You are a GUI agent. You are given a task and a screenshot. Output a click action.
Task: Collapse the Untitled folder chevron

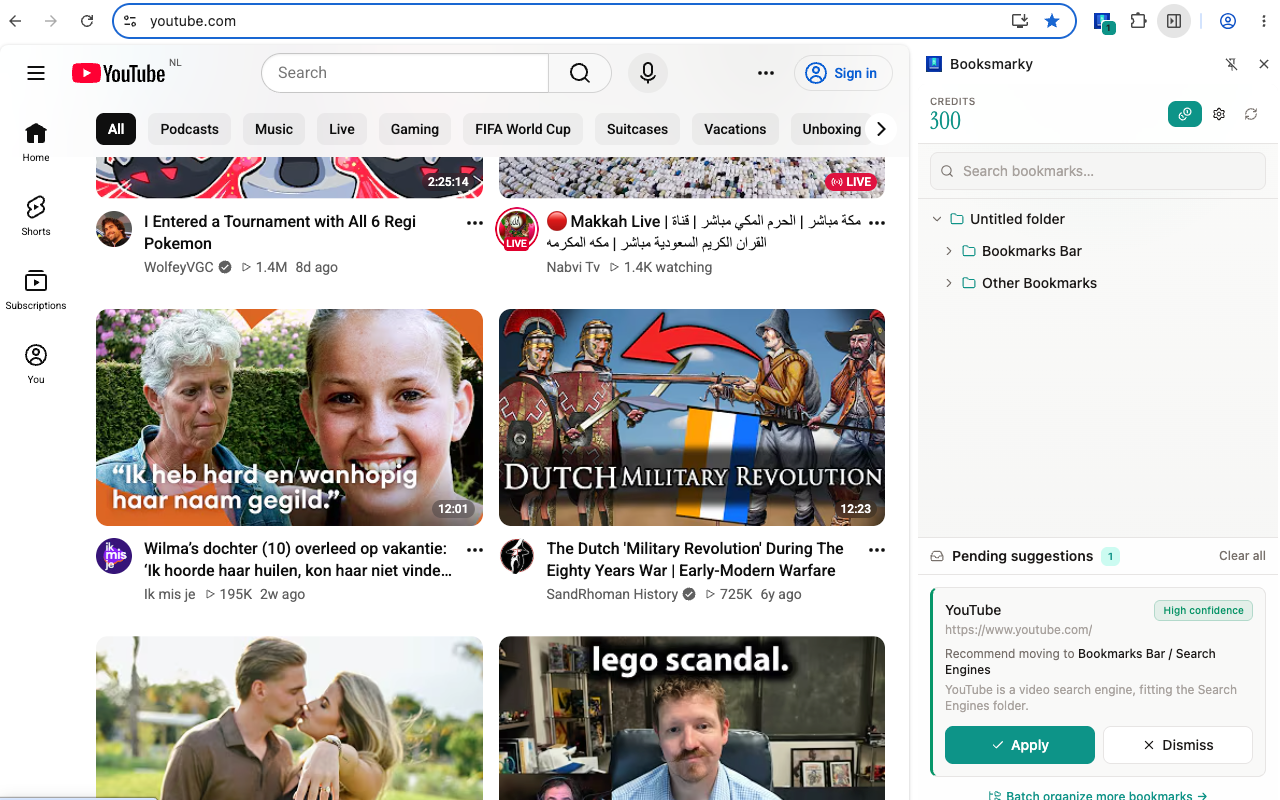pos(937,219)
